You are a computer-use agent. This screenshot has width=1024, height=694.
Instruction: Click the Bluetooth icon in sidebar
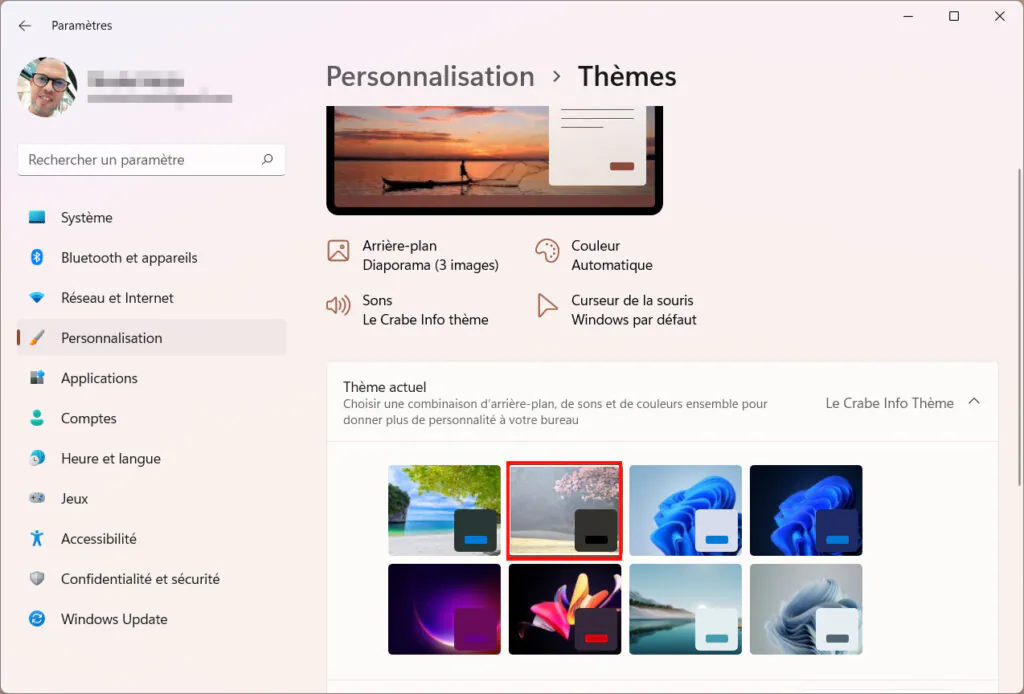[x=37, y=257]
